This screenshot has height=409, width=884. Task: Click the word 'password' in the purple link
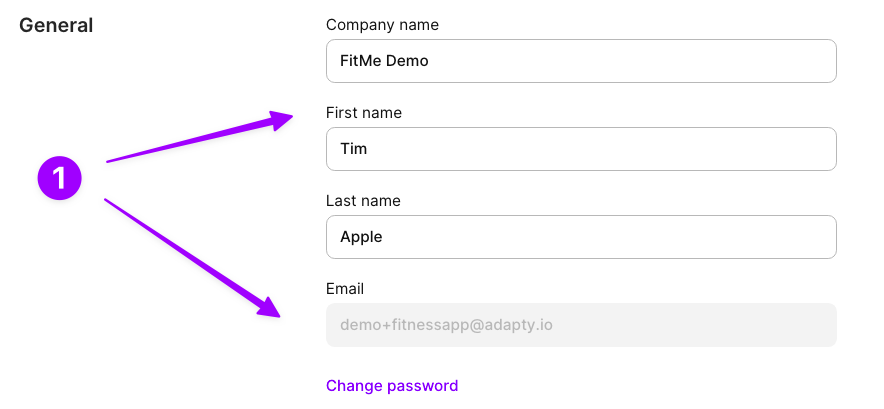423,386
